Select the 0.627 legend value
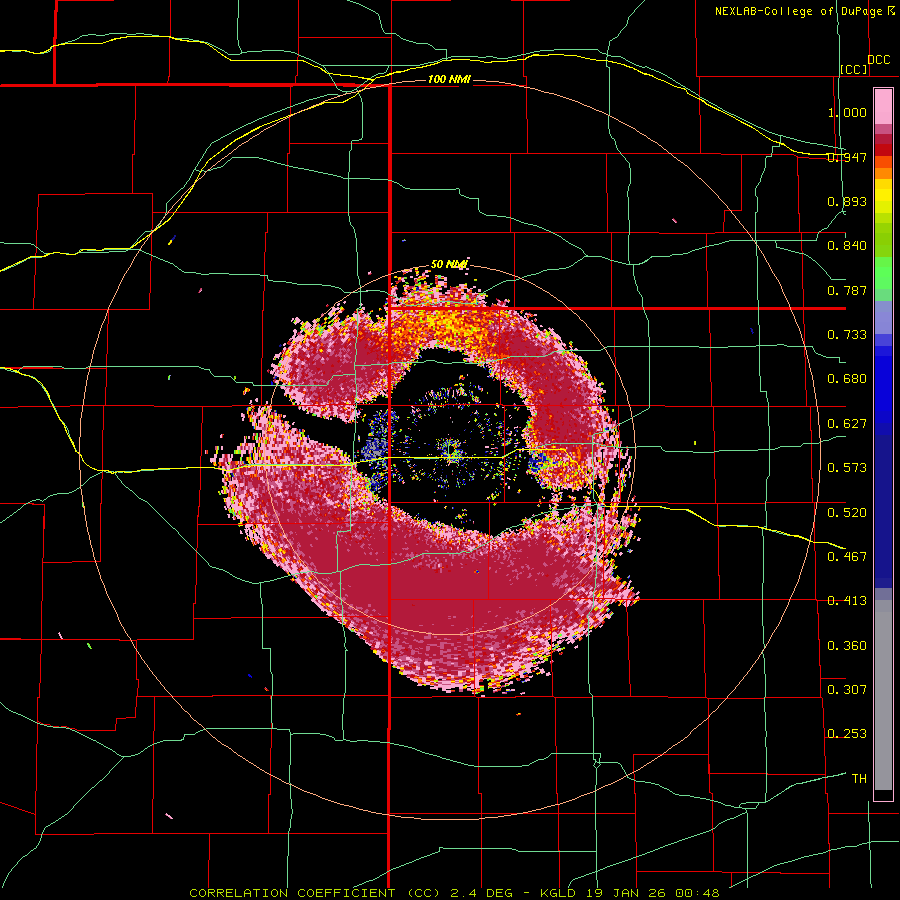 pyautogui.click(x=847, y=424)
